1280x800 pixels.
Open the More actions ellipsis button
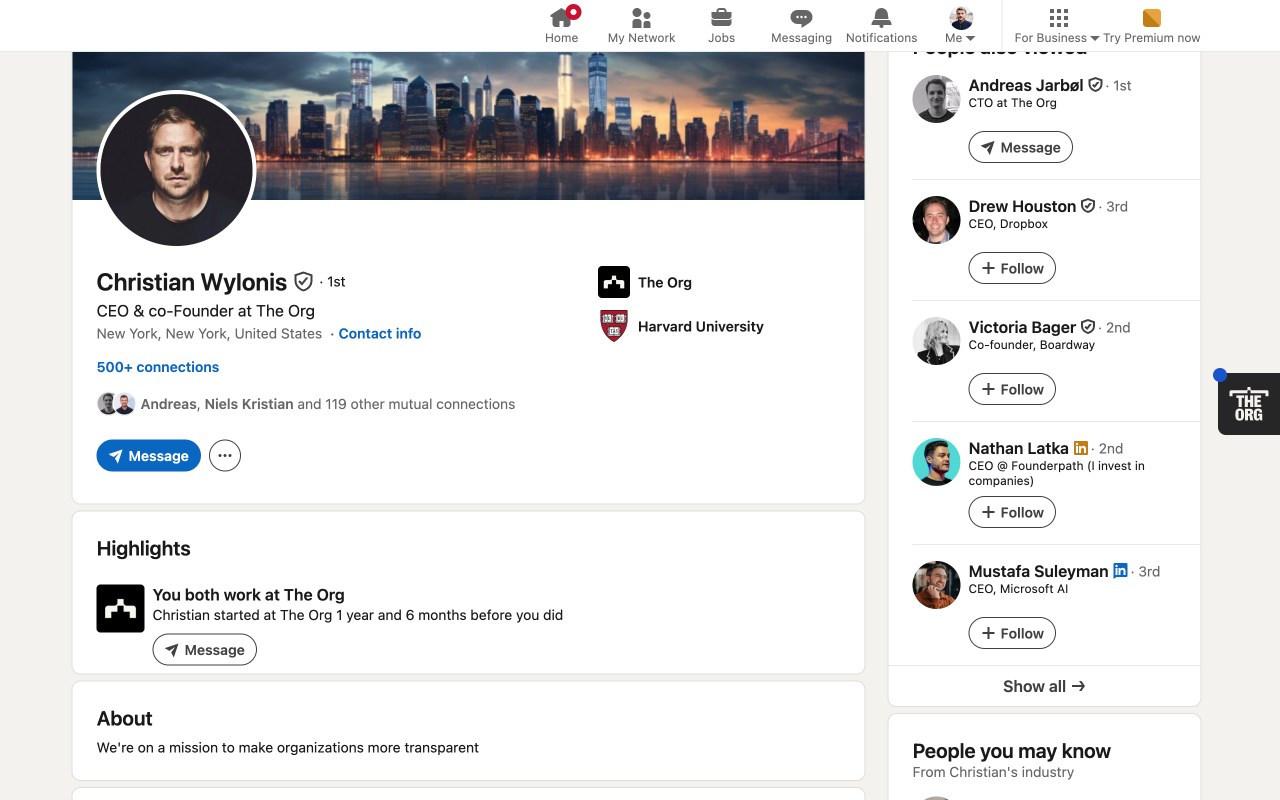tap(225, 456)
